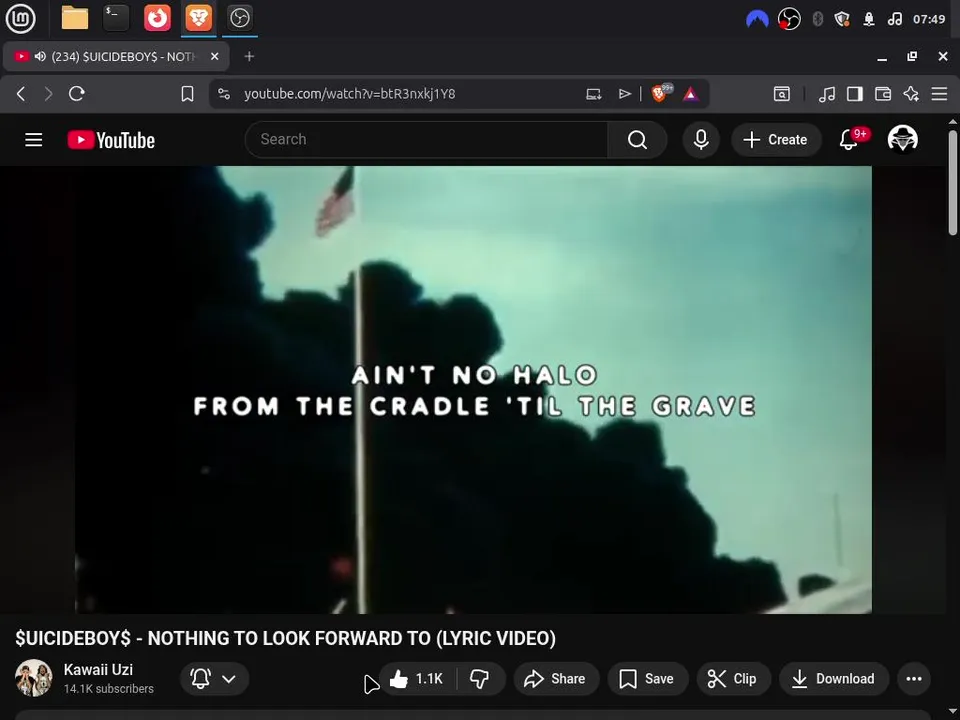Open OBS Studio from the panel launcher
Screen dimensions: 960x720
click(x=239, y=18)
